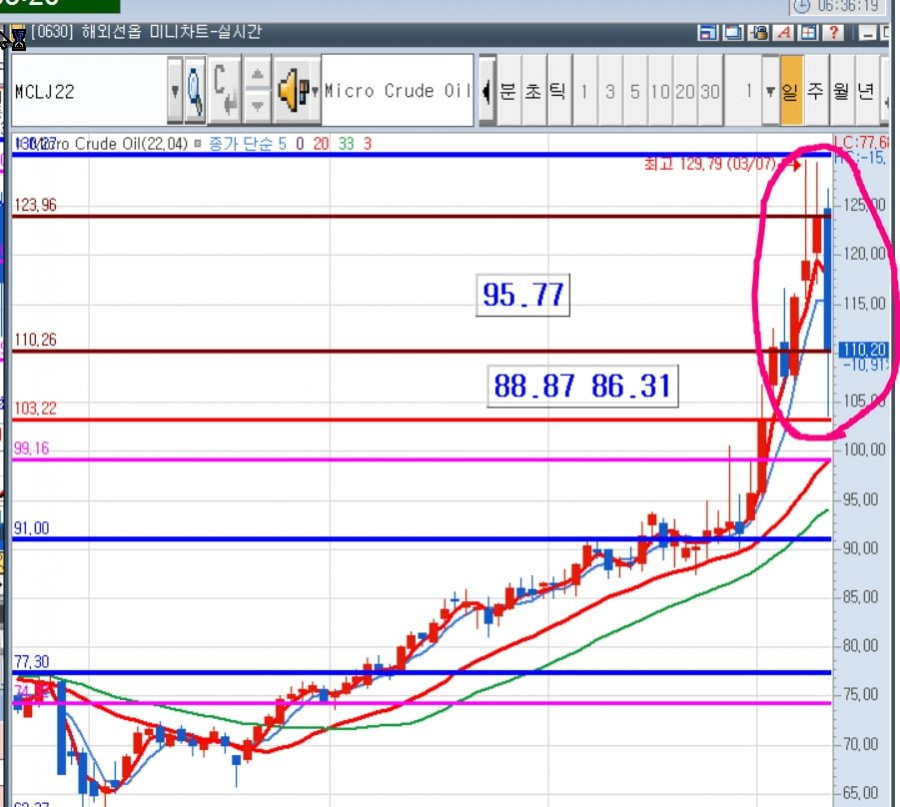Click the 종가 단순 moving average label
900x807 pixels.
pyautogui.click(x=241, y=143)
